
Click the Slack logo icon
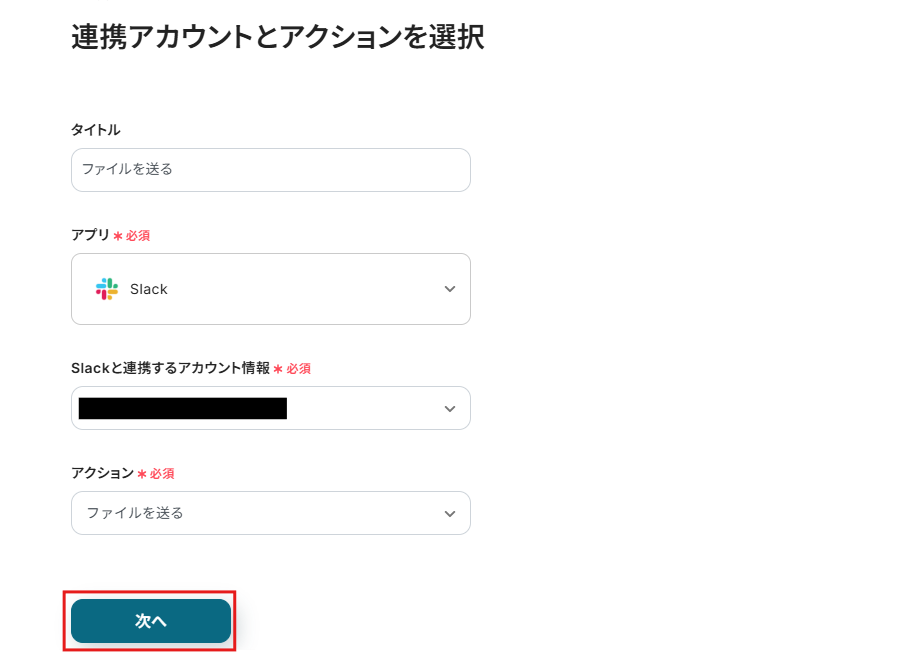[x=106, y=289]
